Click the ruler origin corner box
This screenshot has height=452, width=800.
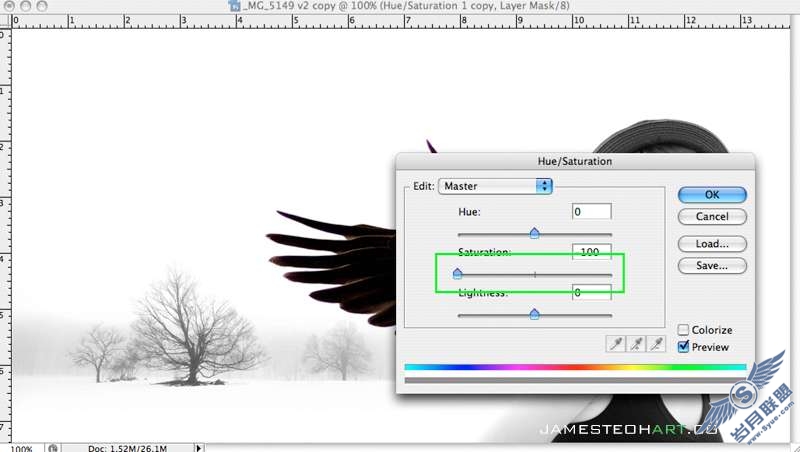click(5, 21)
